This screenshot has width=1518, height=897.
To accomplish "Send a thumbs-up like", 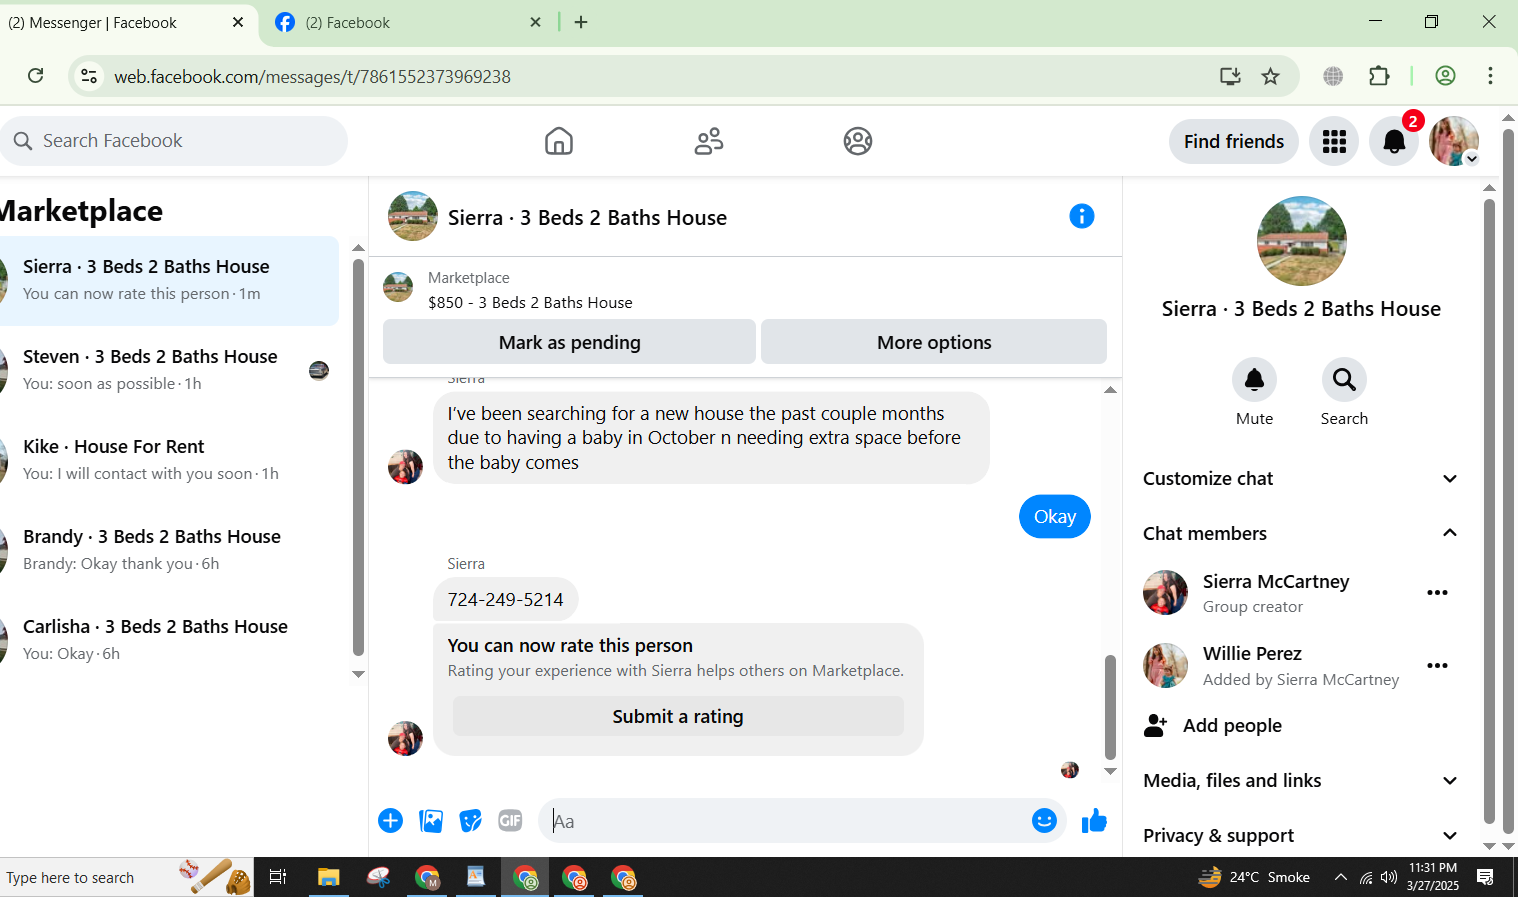I will click(1094, 821).
